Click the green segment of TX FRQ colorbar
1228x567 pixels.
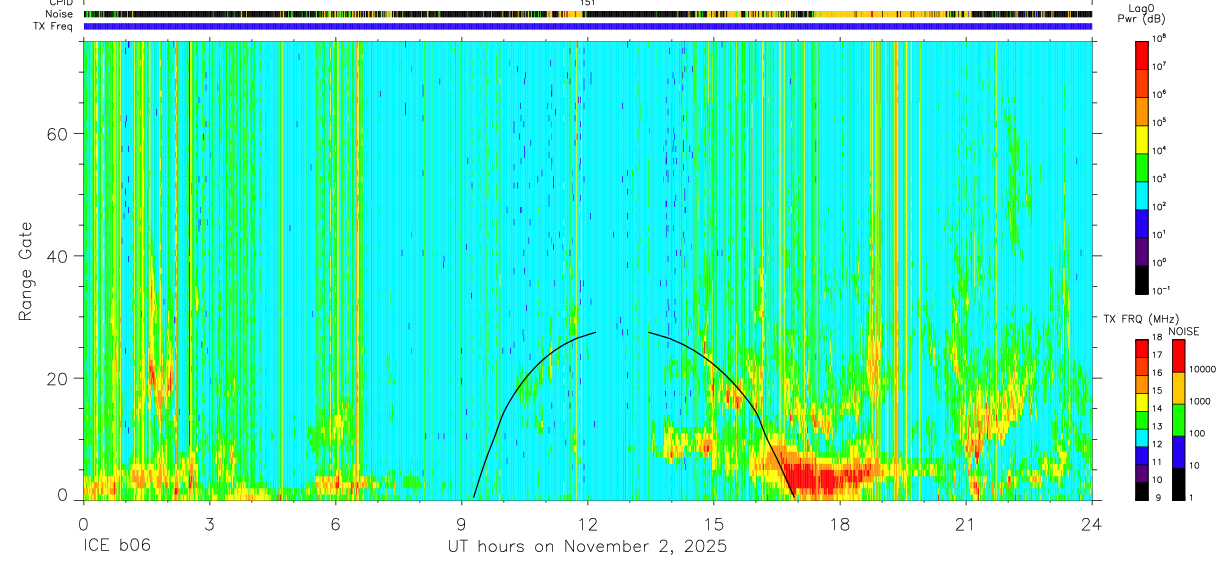click(x=1141, y=421)
